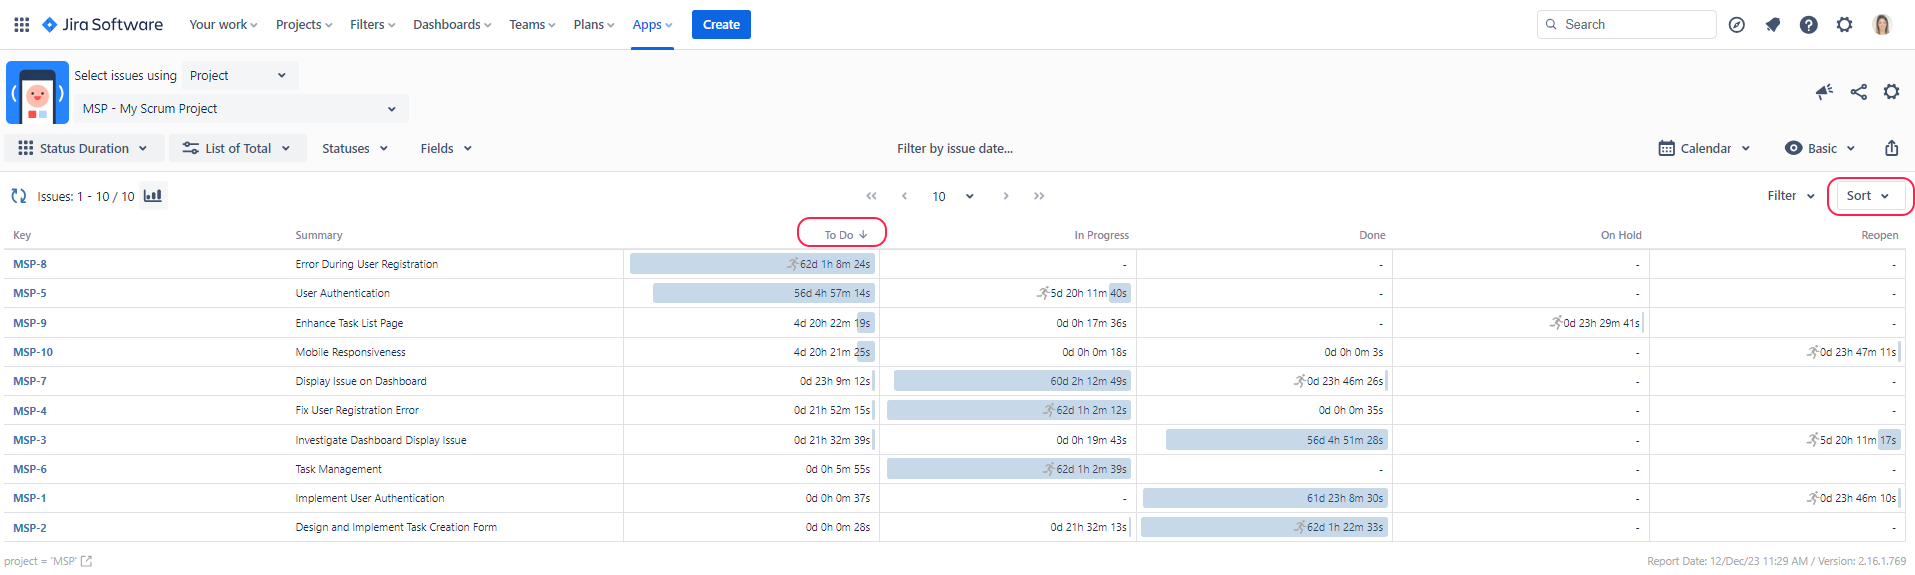
Task: Open the app settings gear below top bar
Action: (x=1891, y=92)
